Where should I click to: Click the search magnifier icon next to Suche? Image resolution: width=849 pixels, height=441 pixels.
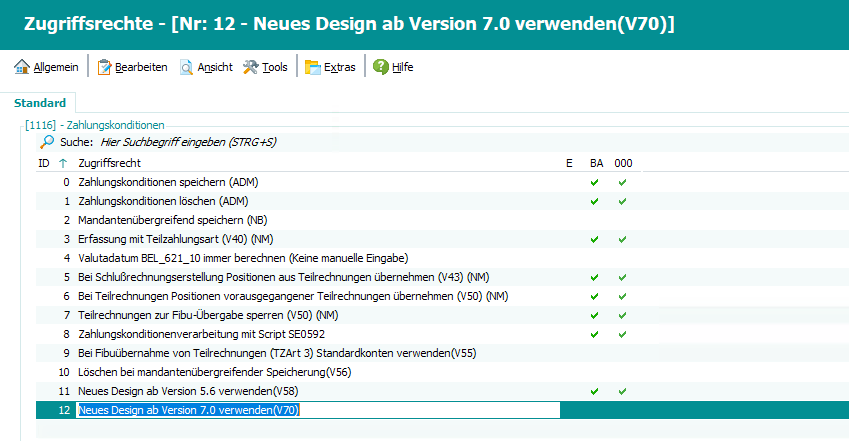point(46,143)
